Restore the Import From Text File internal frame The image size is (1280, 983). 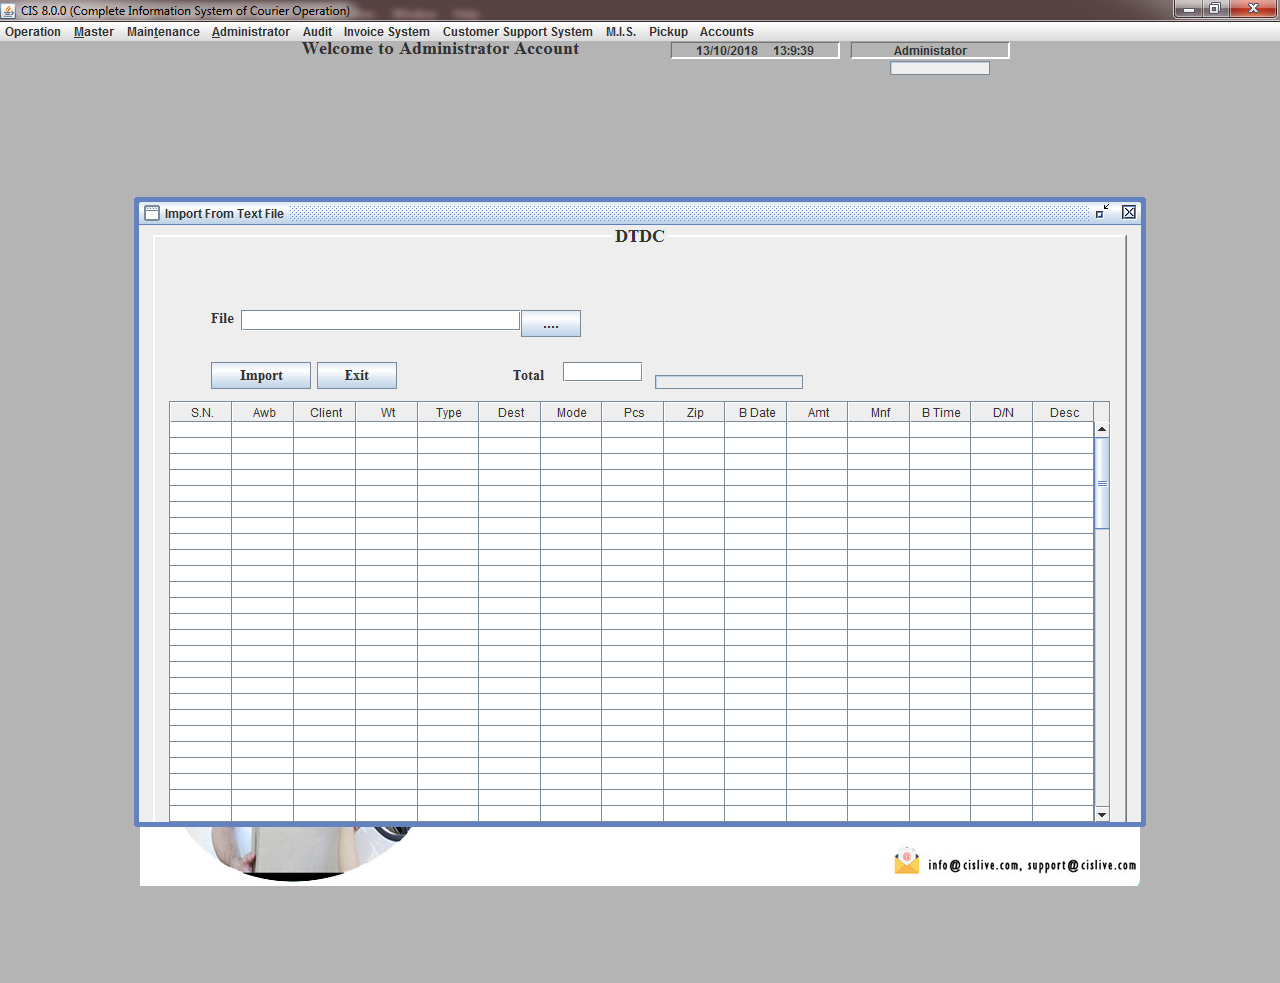click(1102, 212)
